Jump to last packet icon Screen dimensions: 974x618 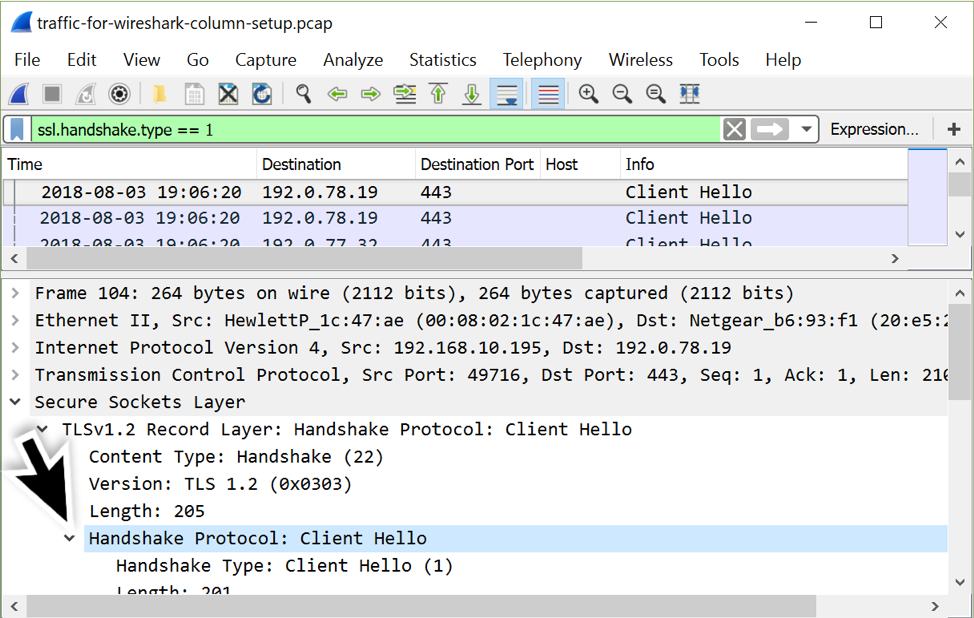(472, 94)
